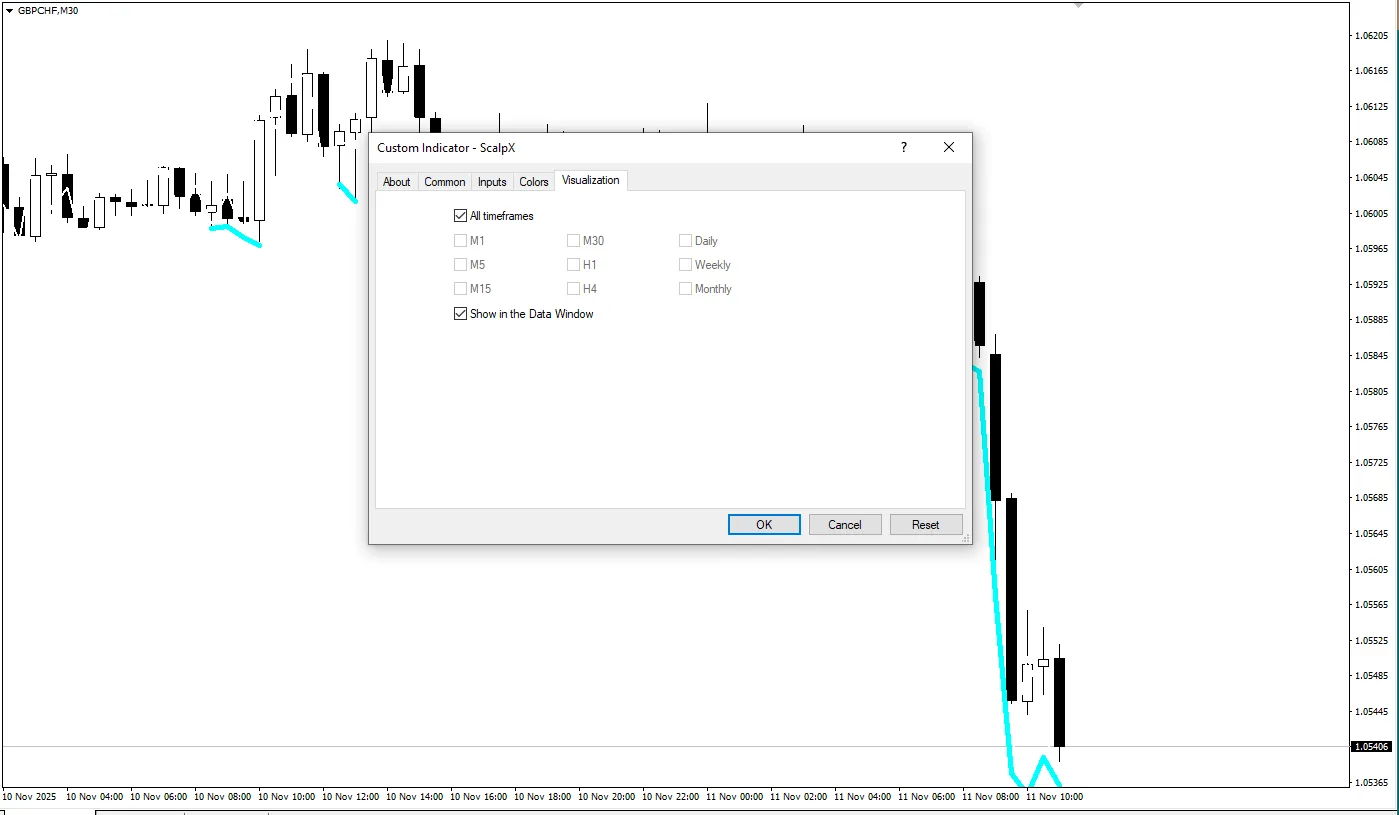Tick the M15 timeframe checkbox

460,289
